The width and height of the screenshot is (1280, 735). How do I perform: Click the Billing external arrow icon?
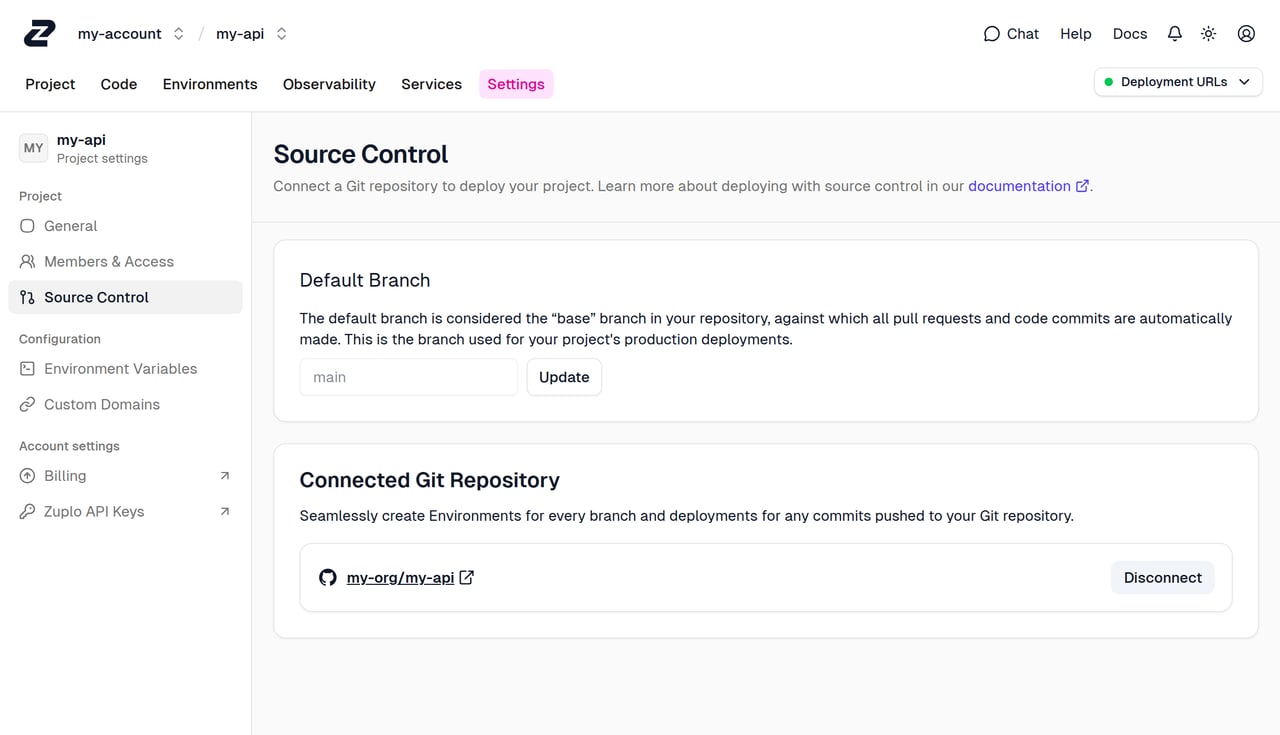[x=225, y=476]
